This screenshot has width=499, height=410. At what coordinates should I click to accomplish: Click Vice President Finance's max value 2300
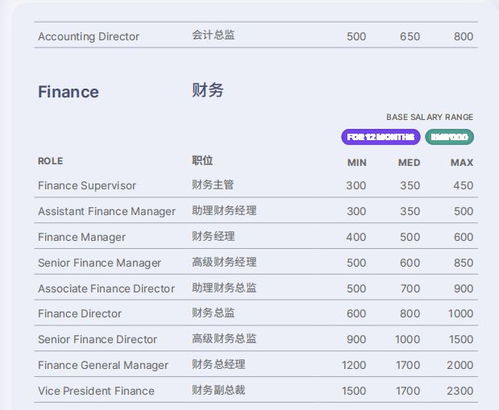tap(460, 391)
